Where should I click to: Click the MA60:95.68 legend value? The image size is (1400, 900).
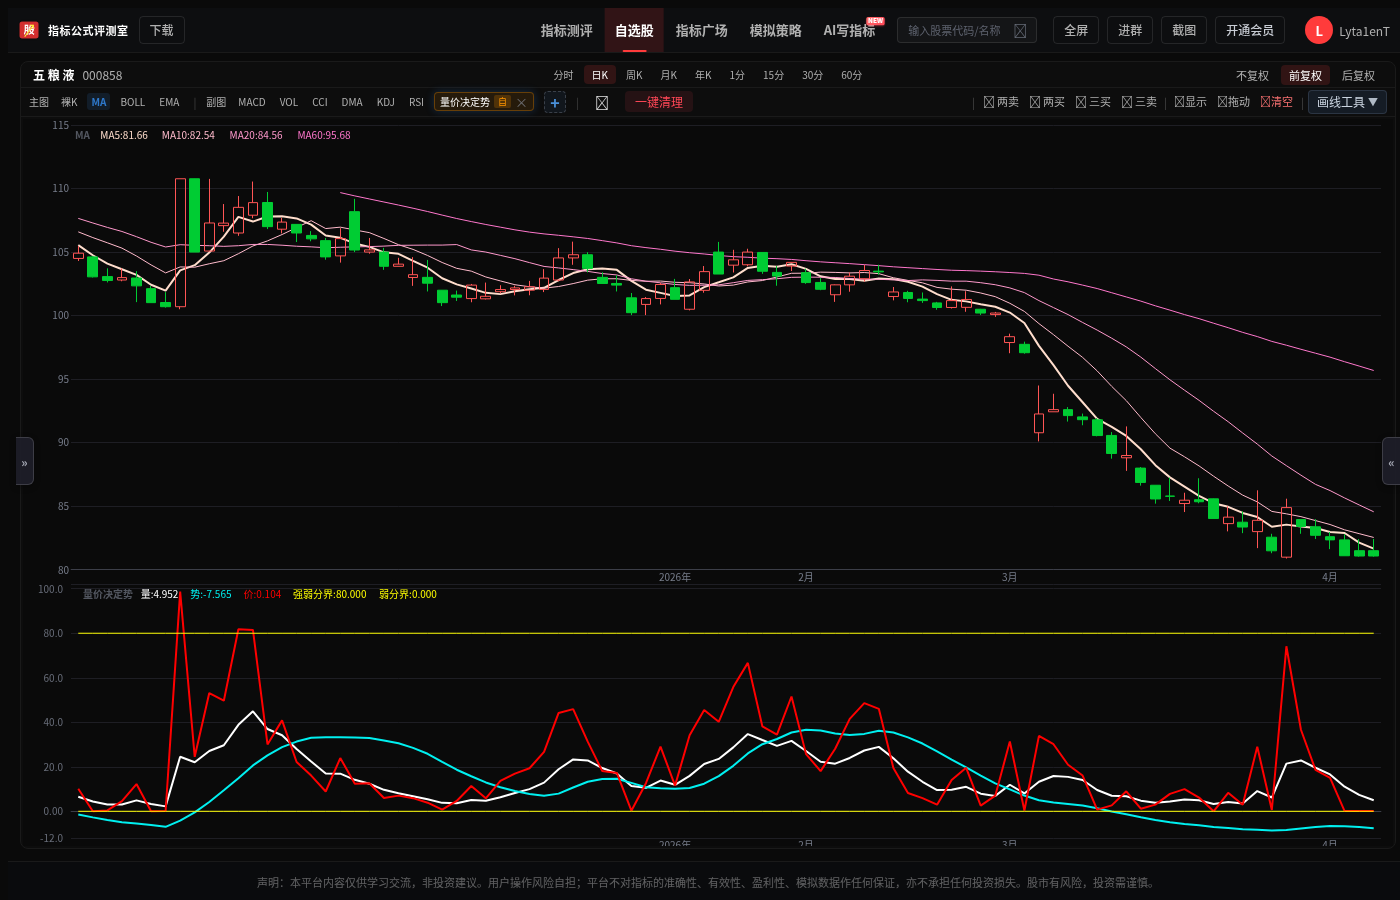click(324, 136)
